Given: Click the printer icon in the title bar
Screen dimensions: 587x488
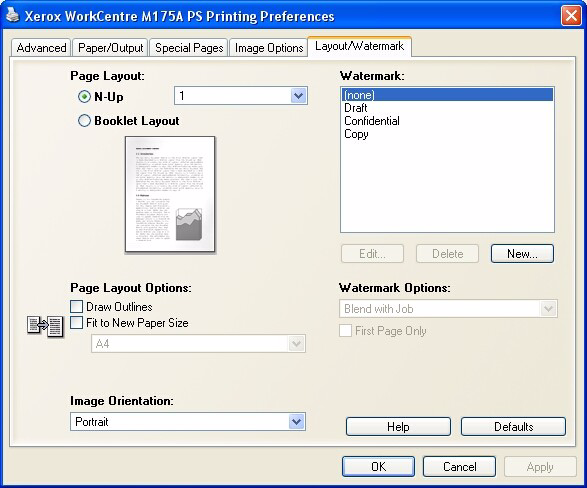Looking at the screenshot, I should (12, 15).
